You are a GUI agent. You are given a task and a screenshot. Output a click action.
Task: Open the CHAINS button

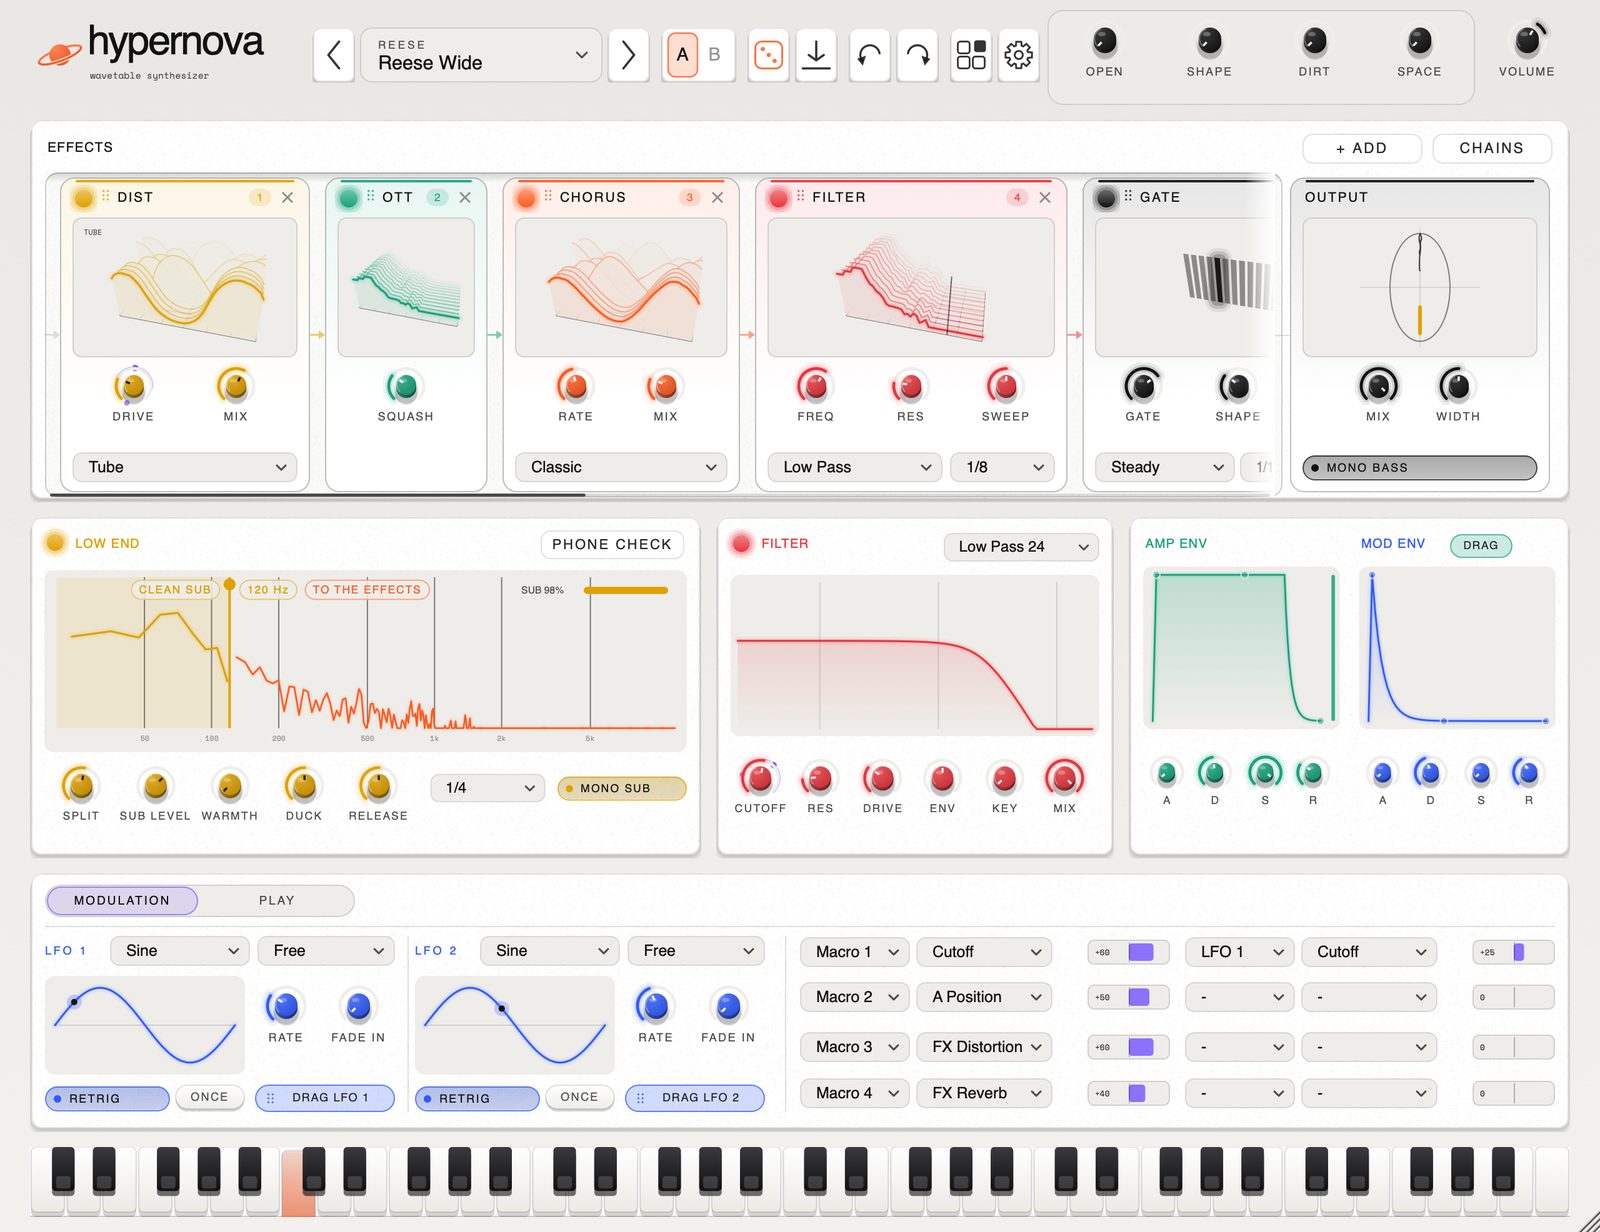(1492, 148)
